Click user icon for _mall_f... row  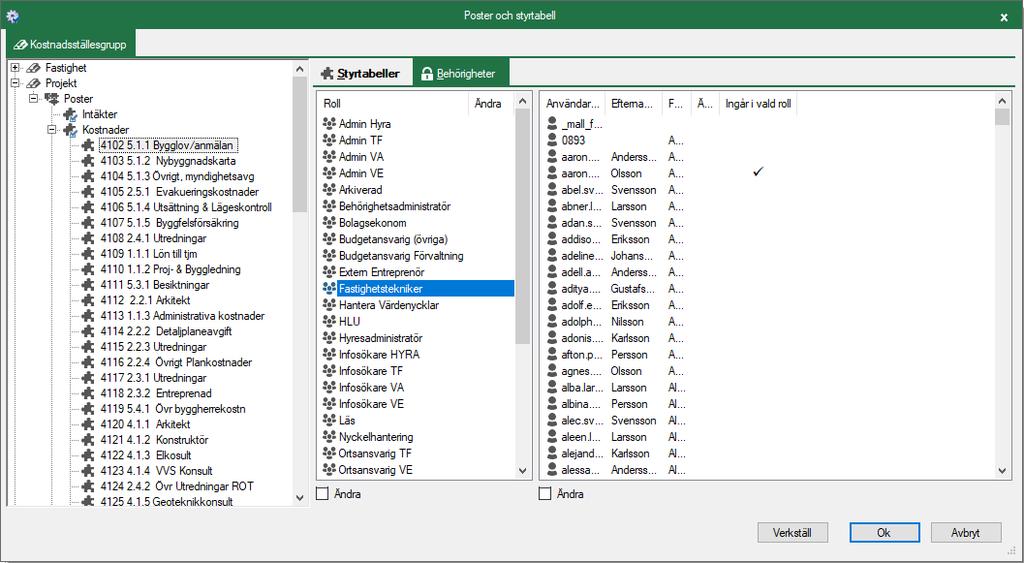552,123
